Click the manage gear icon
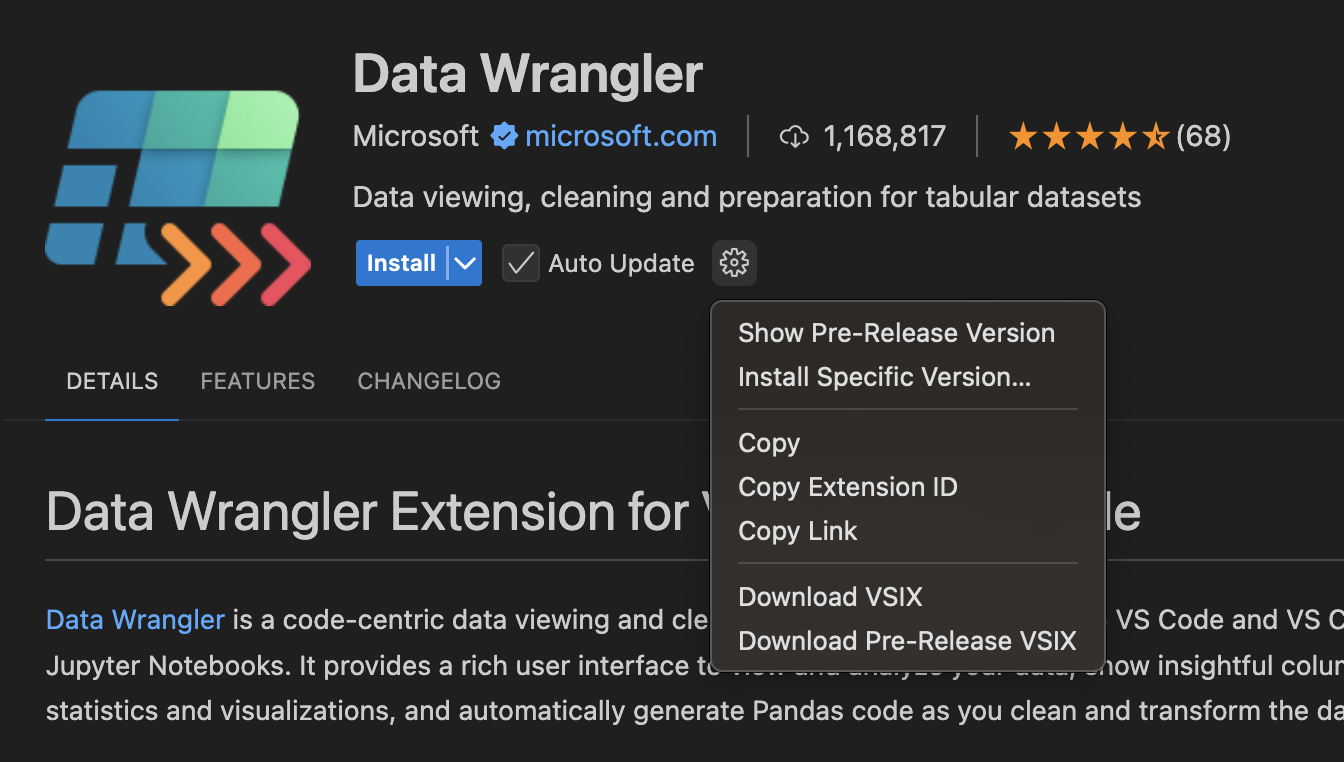1344x762 pixels. 734,263
